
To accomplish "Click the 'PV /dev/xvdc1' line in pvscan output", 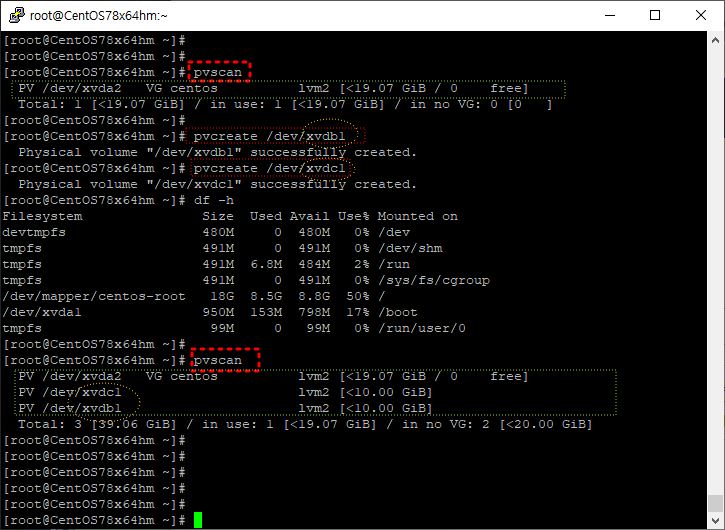I will point(225,392).
